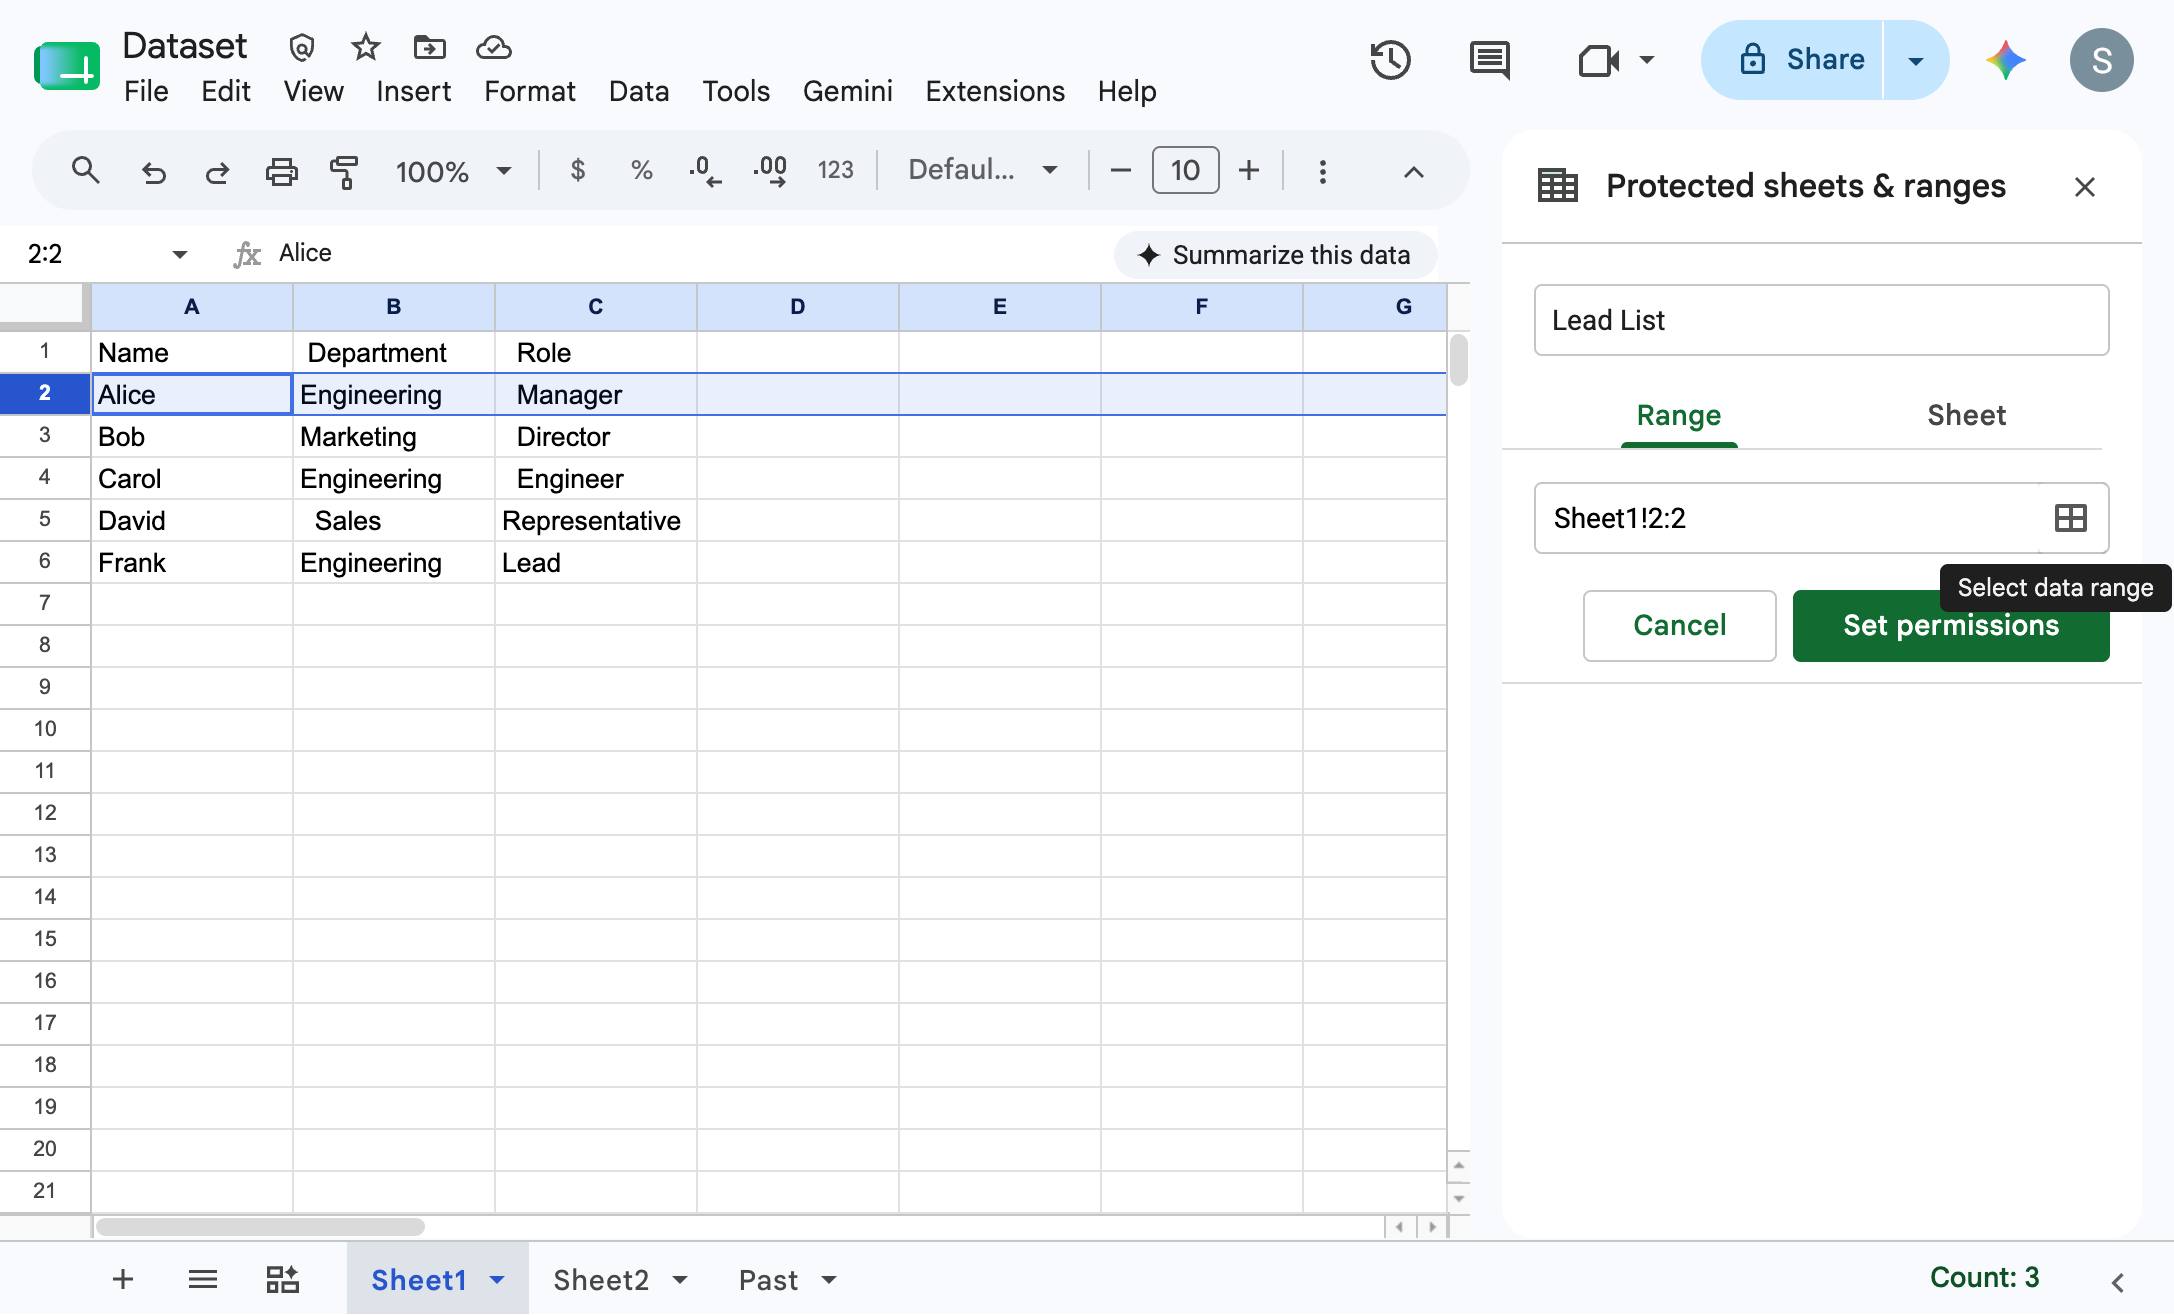Screen dimensions: 2174x1315
Task: Open the name box dropdown arrow
Action: [x=180, y=255]
